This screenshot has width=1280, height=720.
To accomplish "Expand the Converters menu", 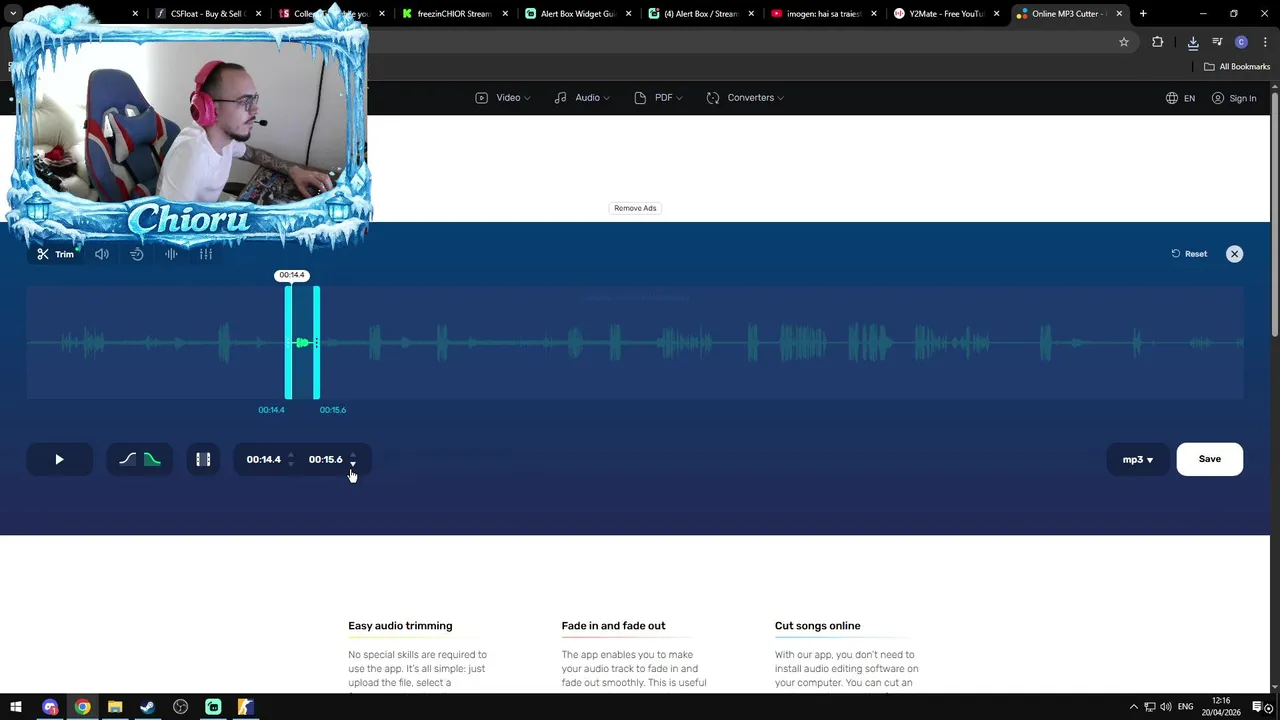I will [x=745, y=98].
